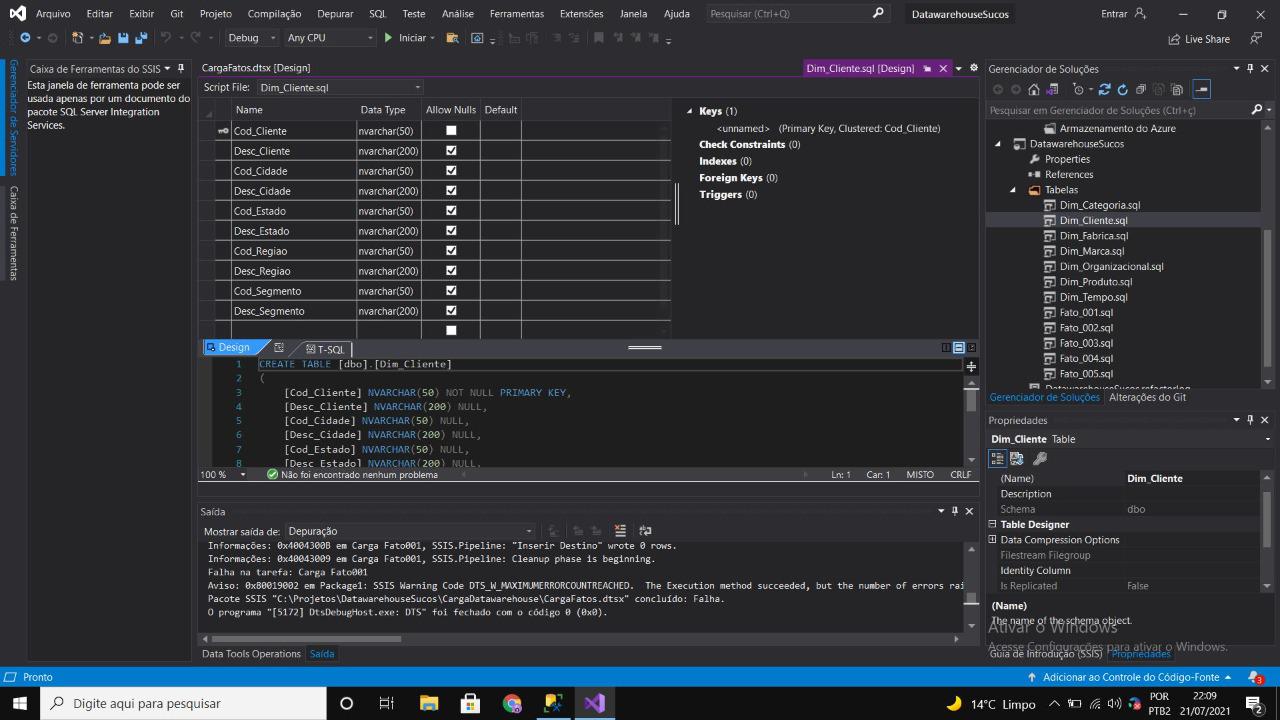Click the refresh icon in Gerenciador de Soluções
1280x720 pixels.
(1123, 89)
